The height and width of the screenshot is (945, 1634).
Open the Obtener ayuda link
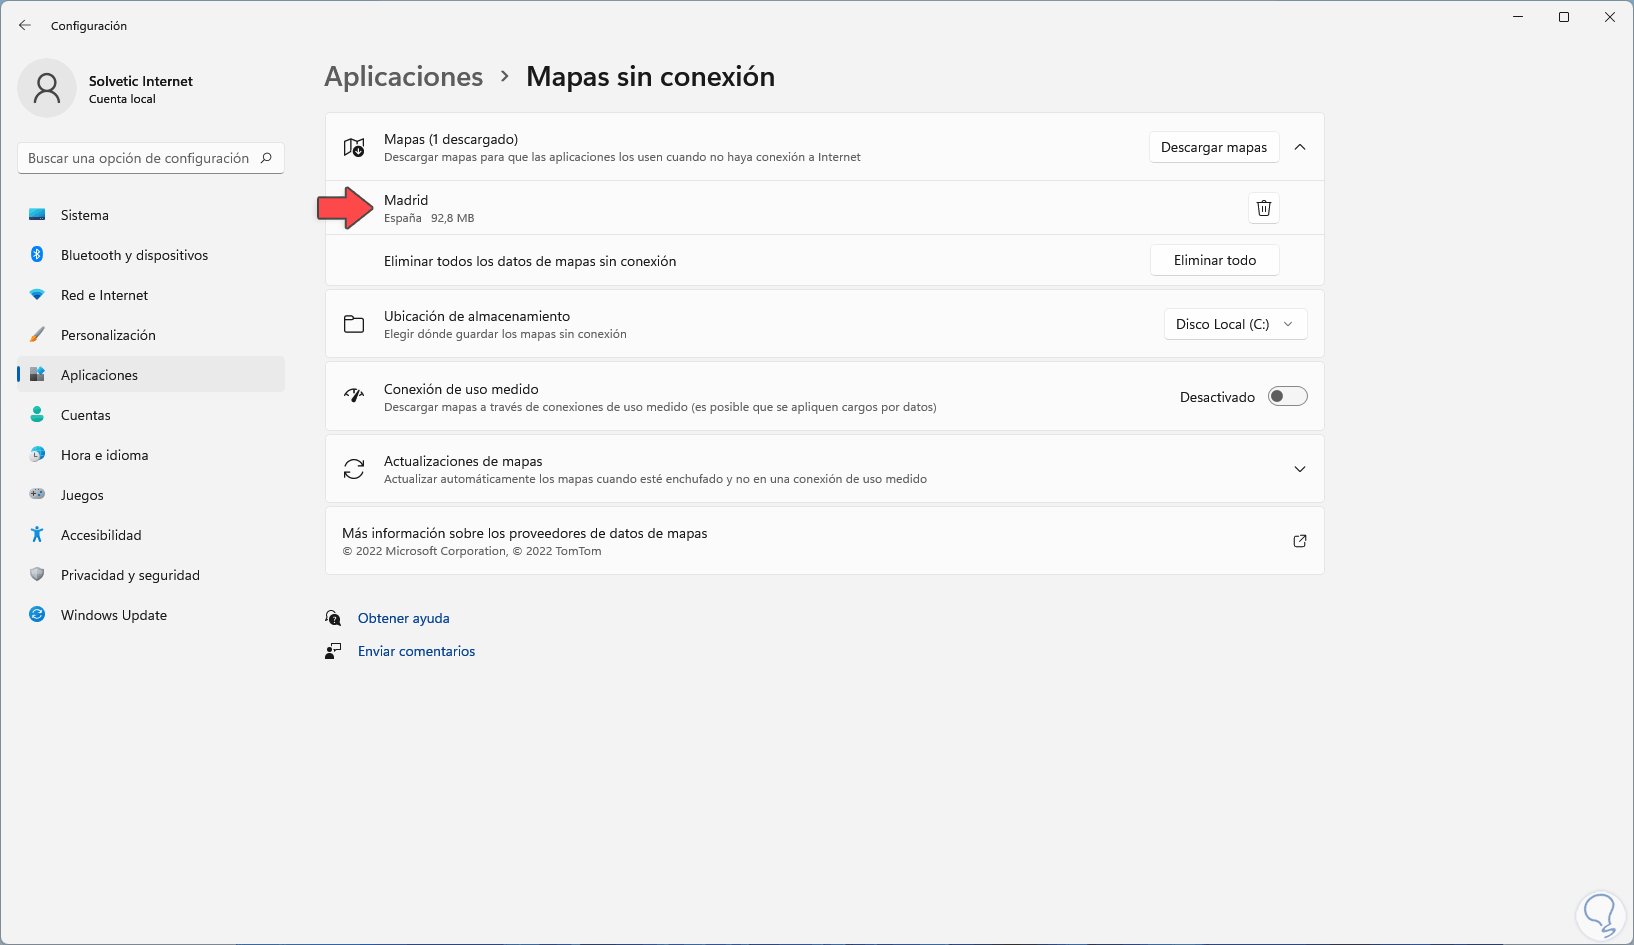pyautogui.click(x=403, y=618)
